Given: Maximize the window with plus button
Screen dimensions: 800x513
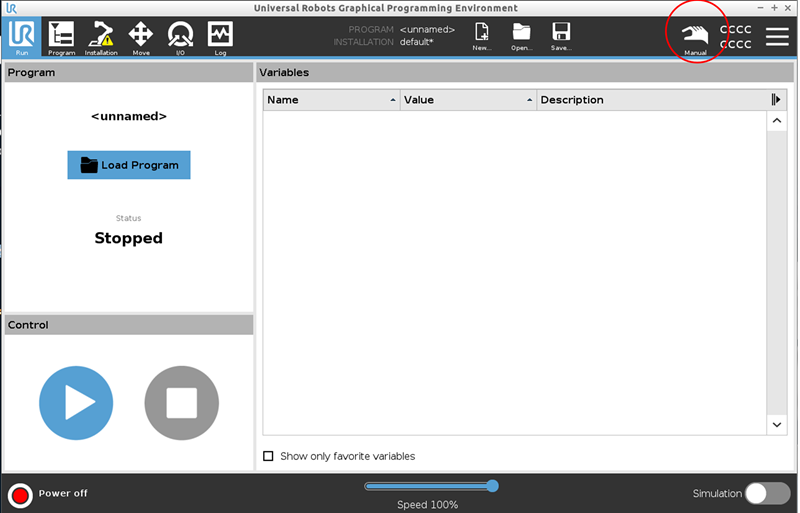Looking at the screenshot, I should 774,8.
